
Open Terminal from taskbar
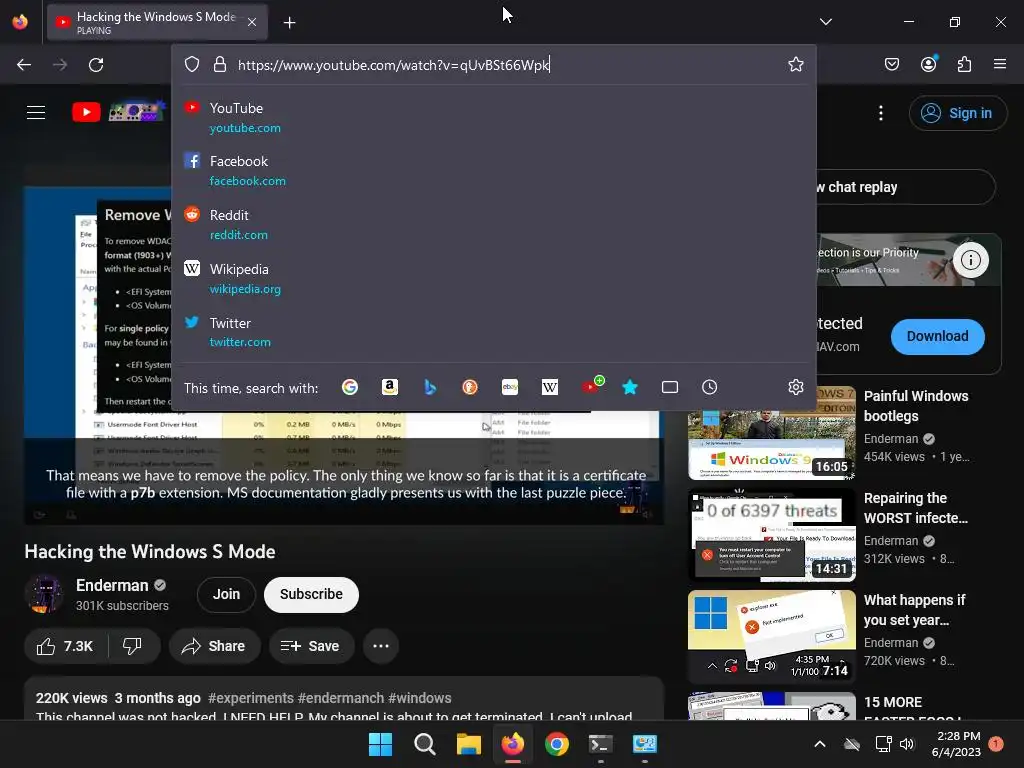[600, 744]
